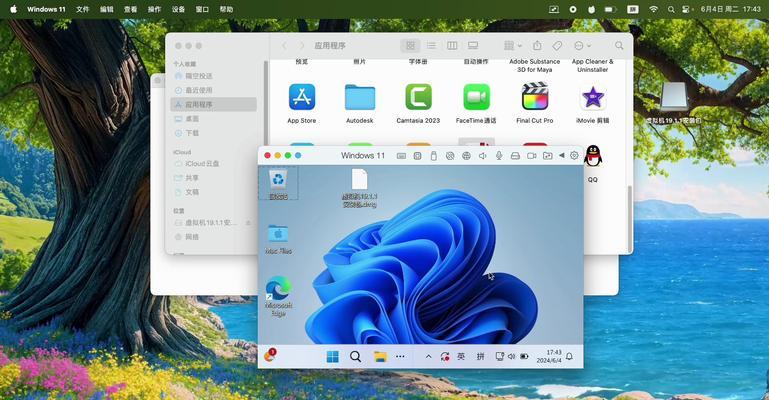The width and height of the screenshot is (769, 400).
Task: Open the 文件 menu in menu bar
Action: pyautogui.click(x=83, y=9)
